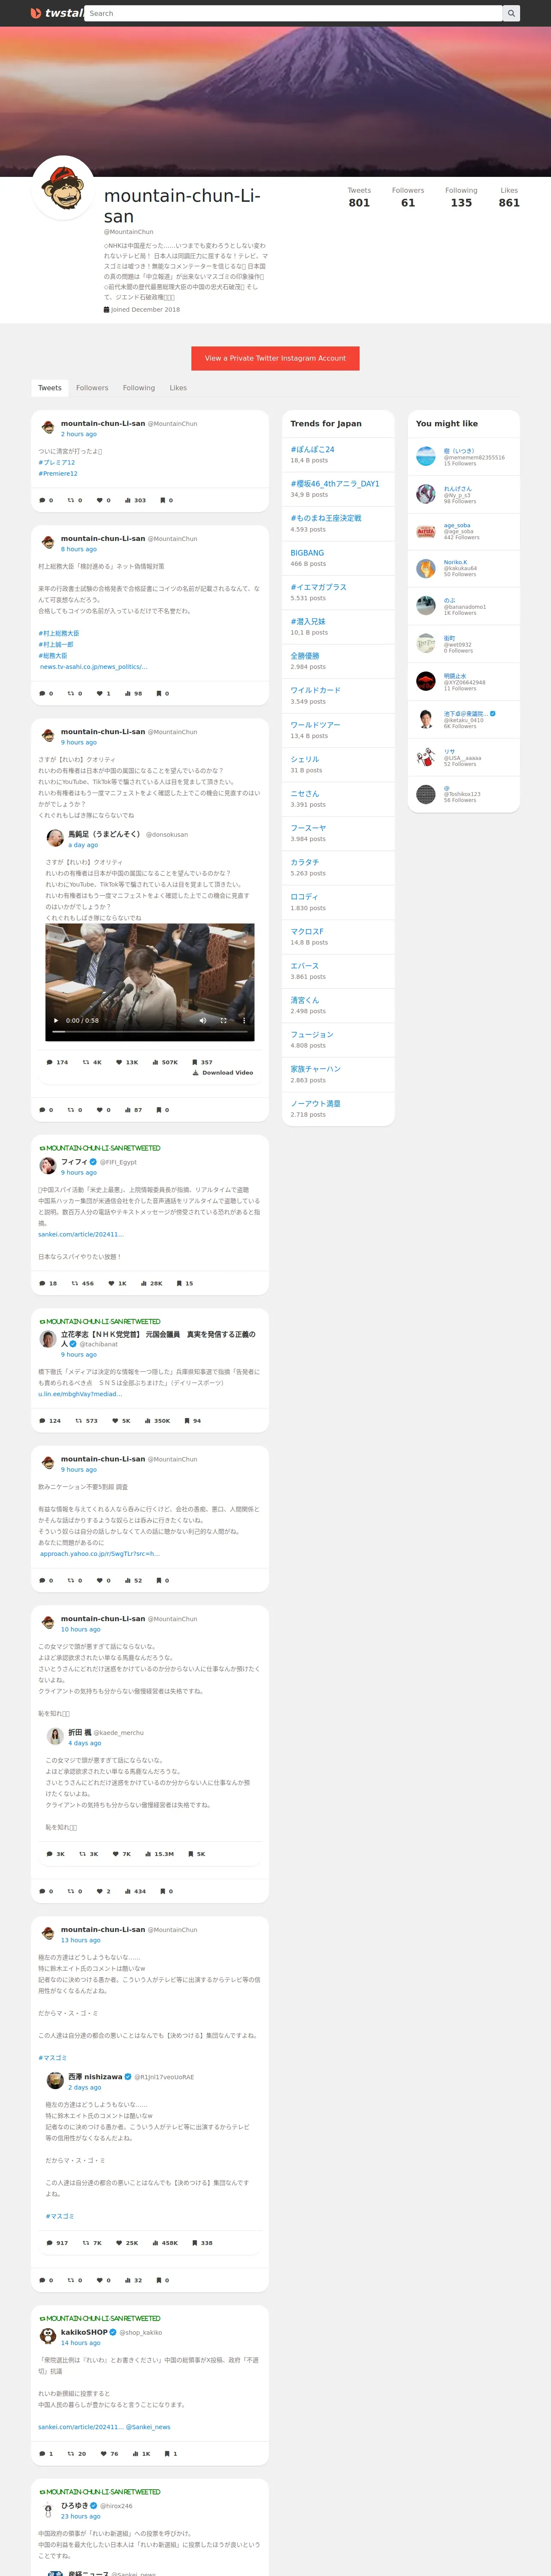This screenshot has width=551, height=2576.
Task: Click the #Premiere12 hashtag
Action: 58,474
